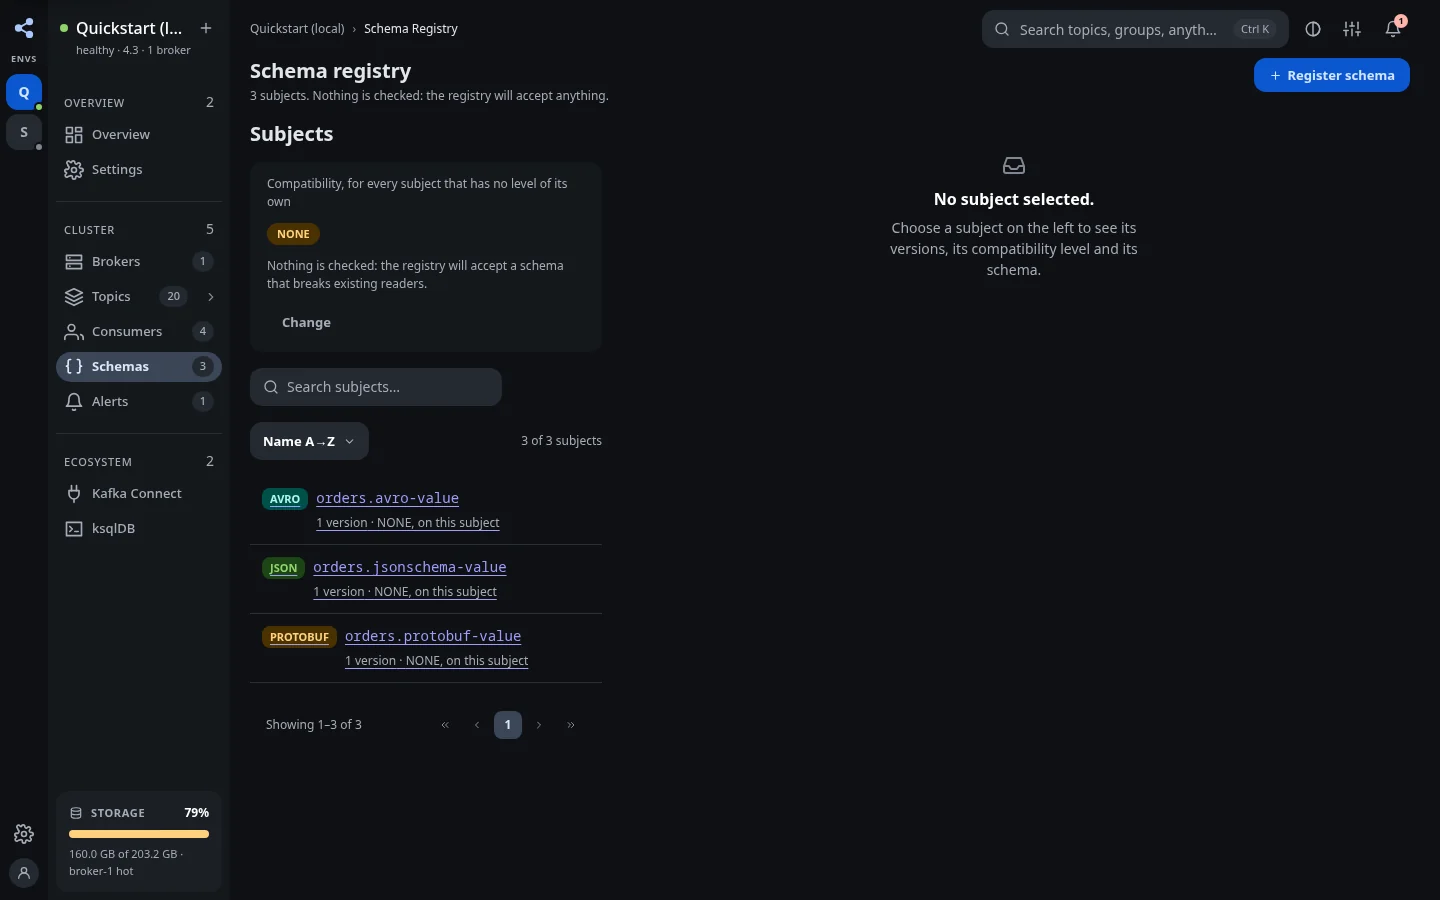
Task: Open the display preferences sliders icon
Action: (x=1352, y=29)
